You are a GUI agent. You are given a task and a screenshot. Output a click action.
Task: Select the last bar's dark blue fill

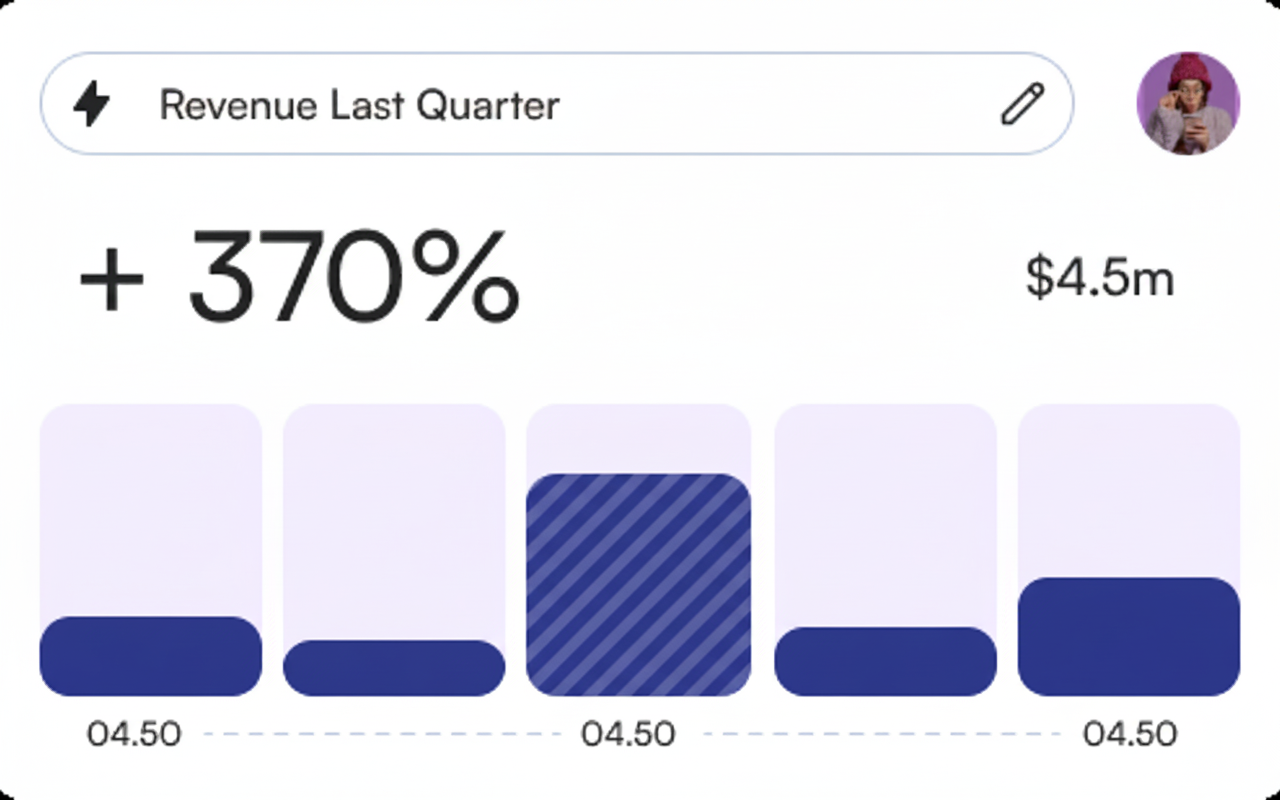click(x=1129, y=636)
